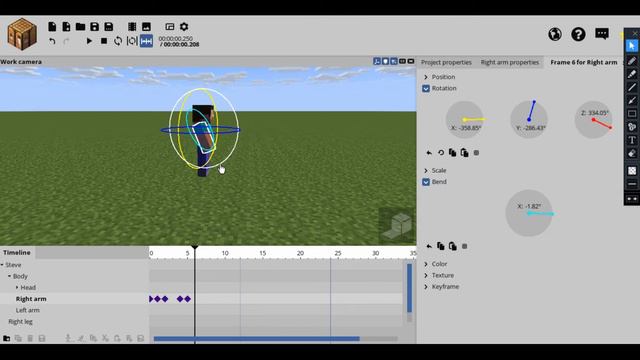Adjust the Y rotation wheel (blue)

pos(529,120)
